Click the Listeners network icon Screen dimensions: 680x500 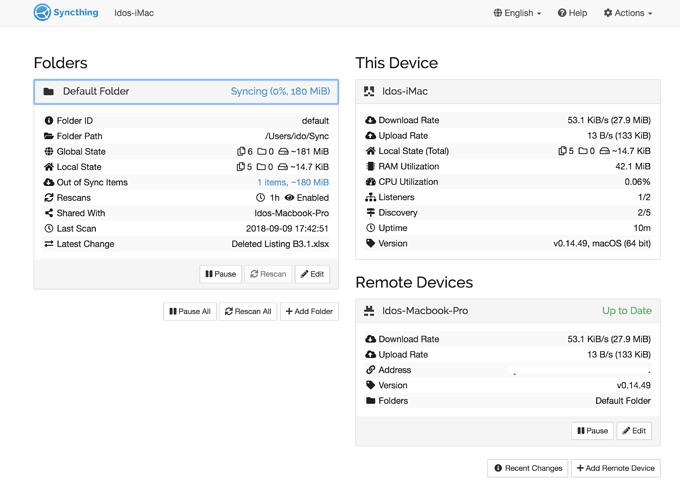click(x=370, y=197)
